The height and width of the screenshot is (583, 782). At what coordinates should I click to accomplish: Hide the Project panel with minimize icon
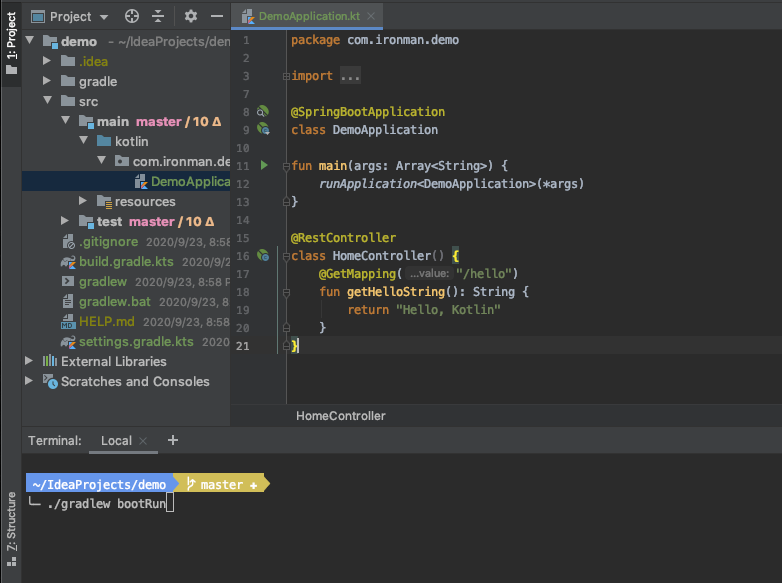tap(216, 17)
